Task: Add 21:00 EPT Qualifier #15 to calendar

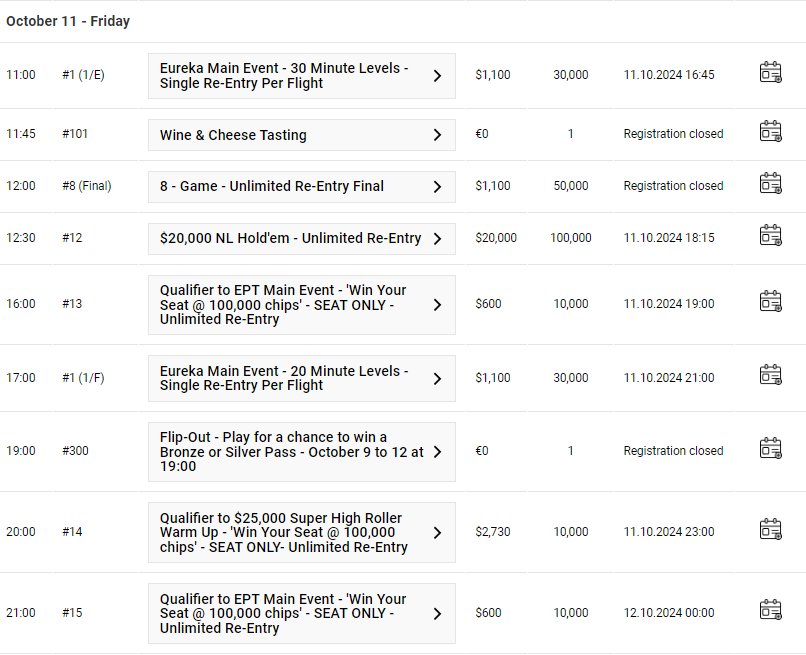Action: point(771,610)
